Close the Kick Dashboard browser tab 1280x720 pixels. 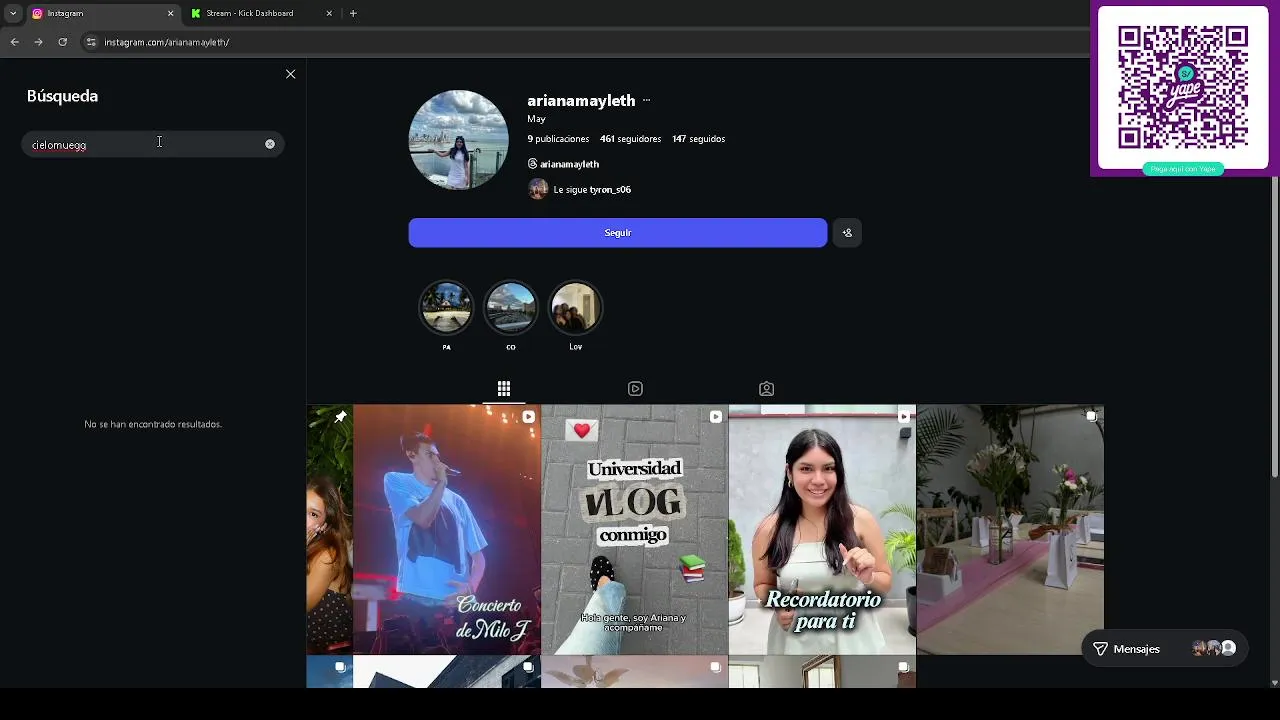[329, 13]
